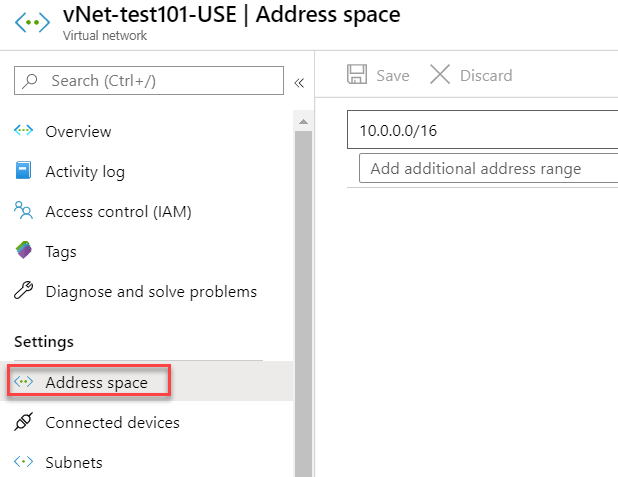Click the Connected devices plug icon
The image size is (618, 477).
[24, 422]
